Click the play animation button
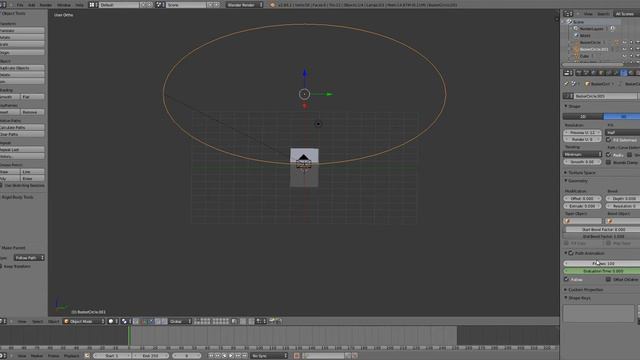 pyautogui.click(x=231, y=356)
